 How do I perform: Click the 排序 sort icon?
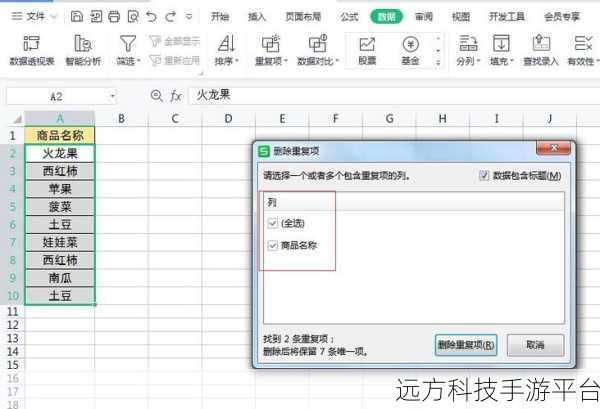click(226, 44)
